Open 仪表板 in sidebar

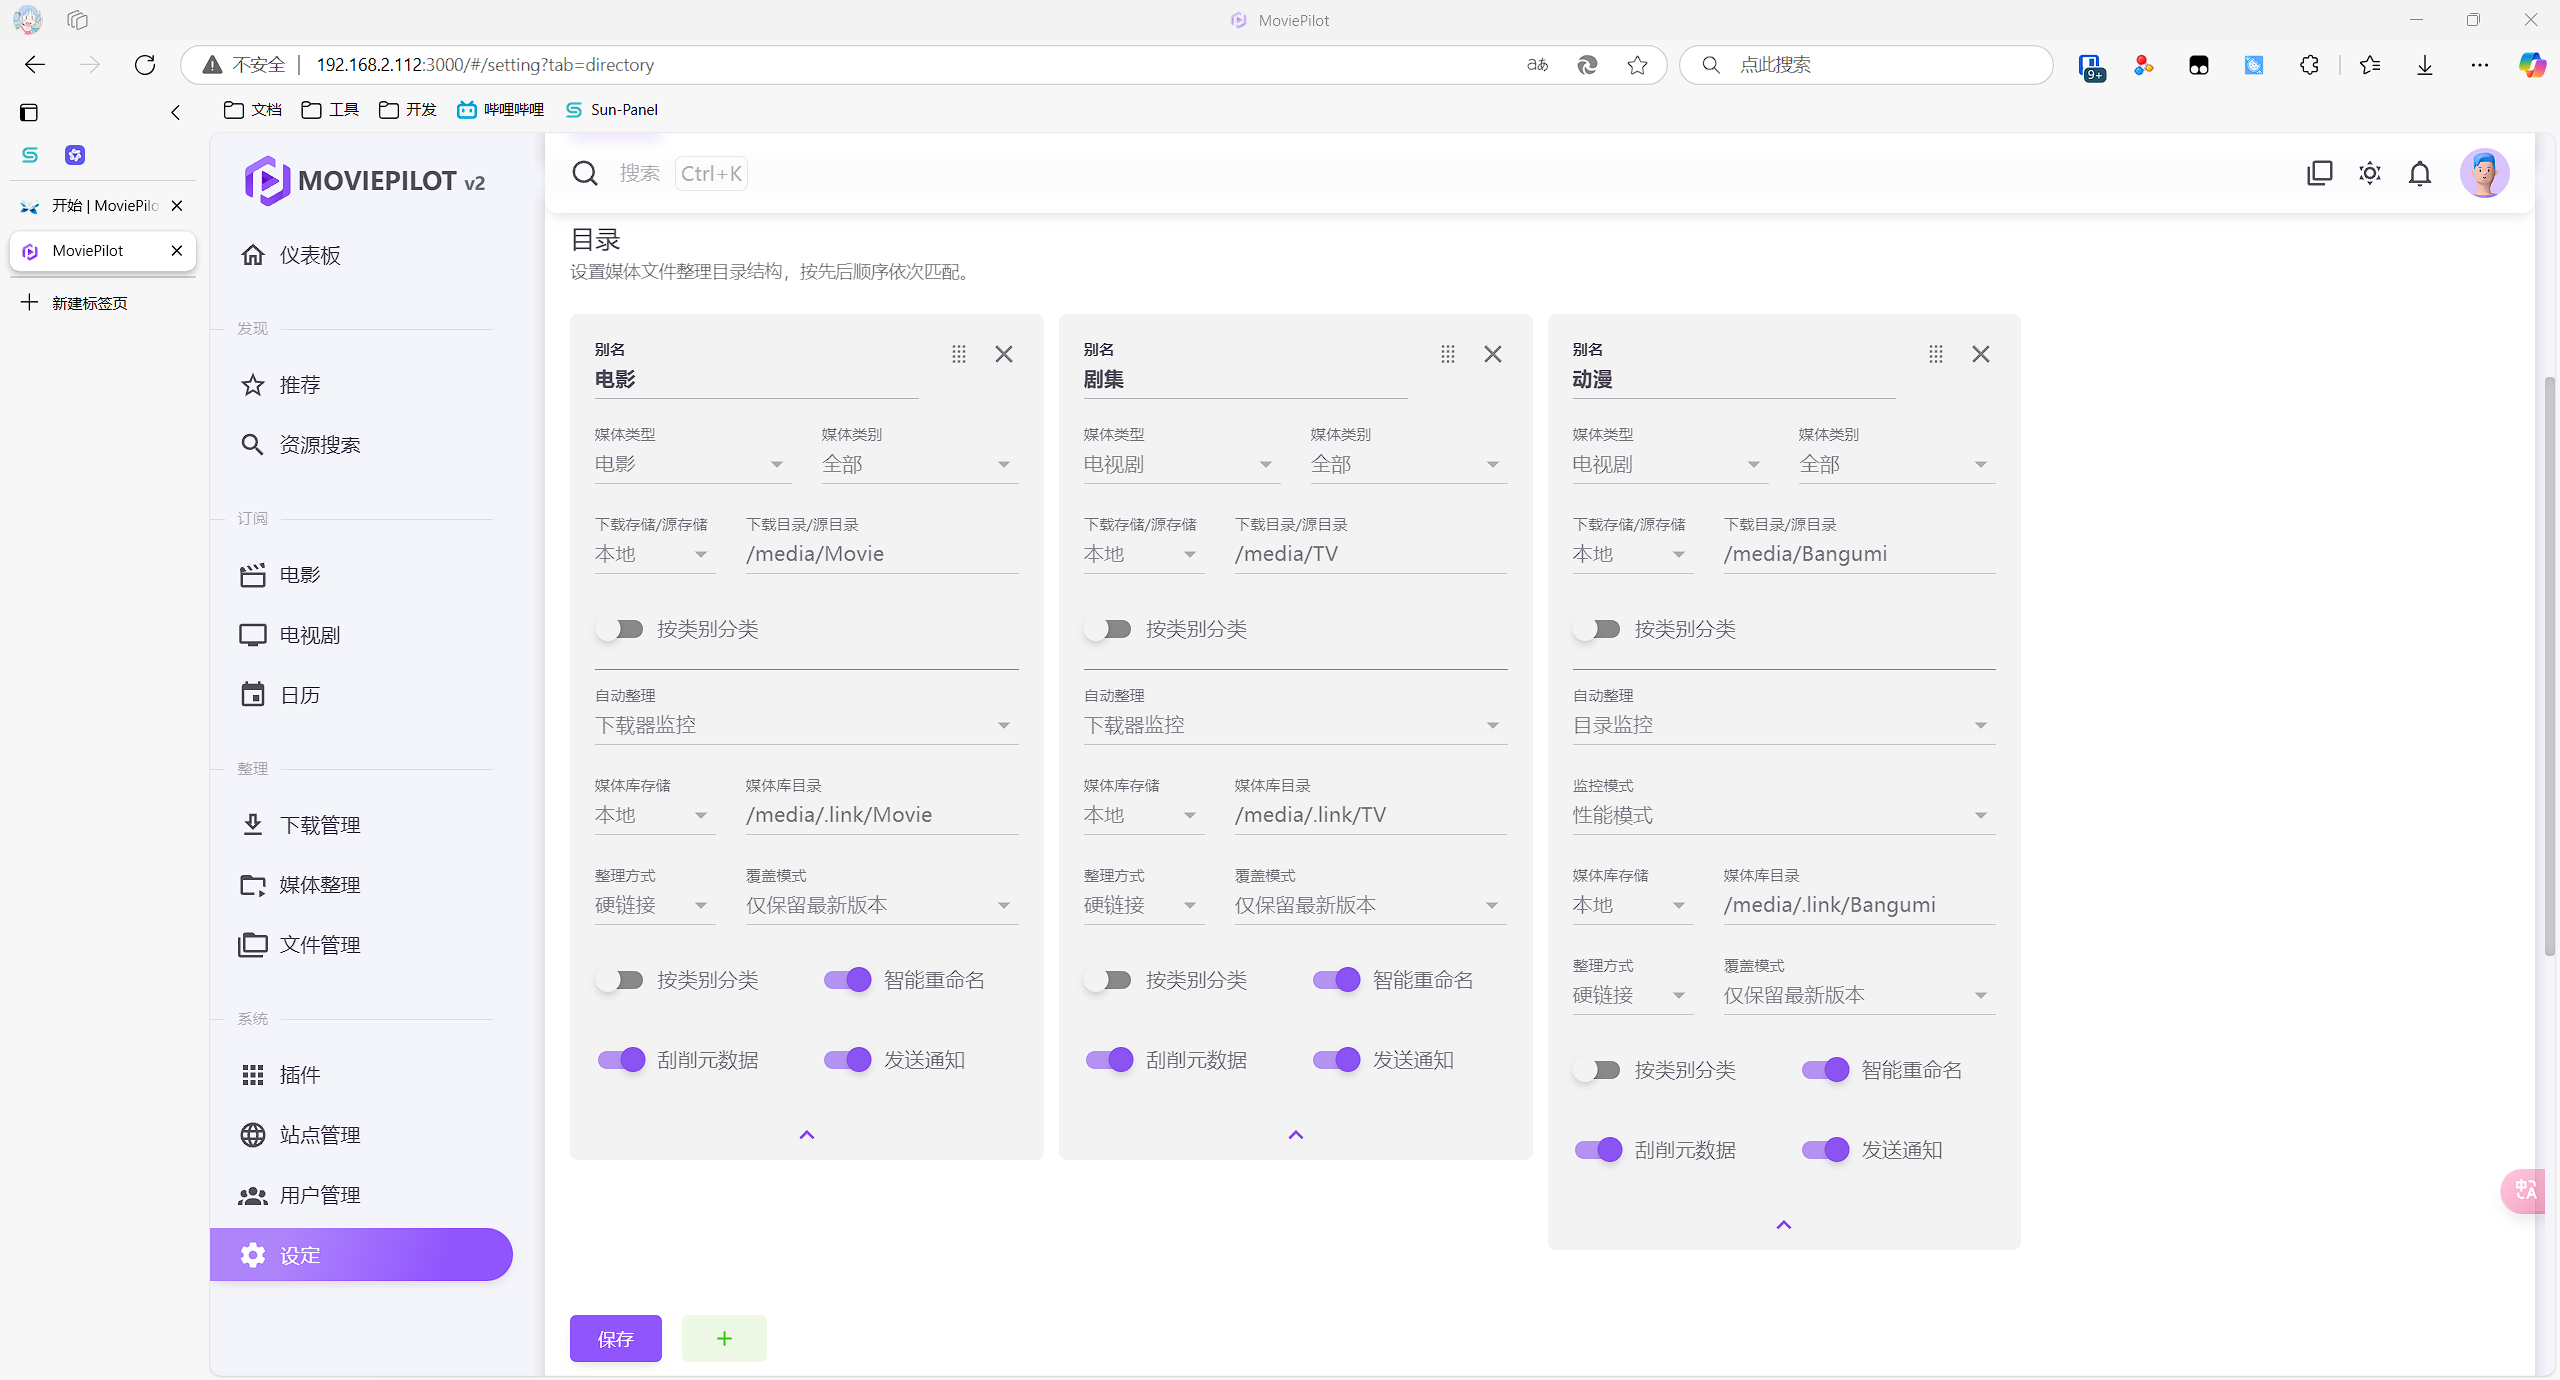361,255
